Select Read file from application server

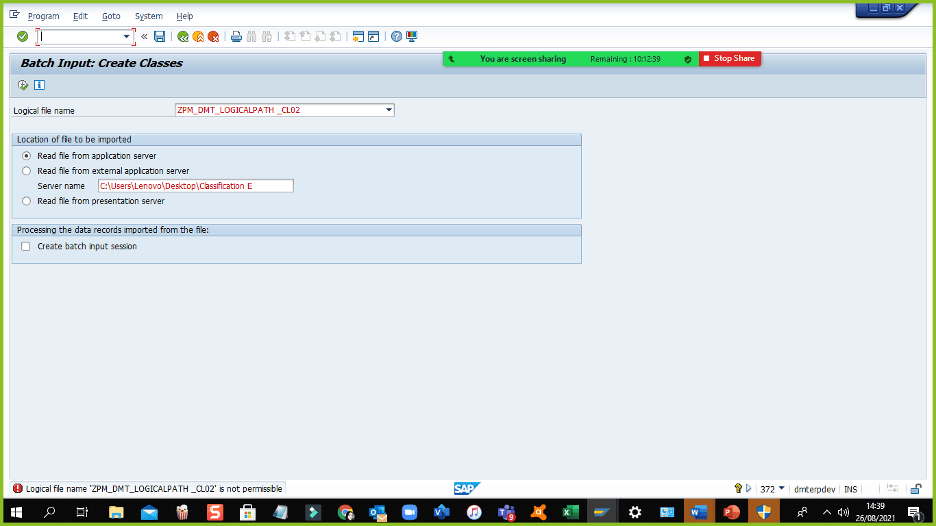27,156
